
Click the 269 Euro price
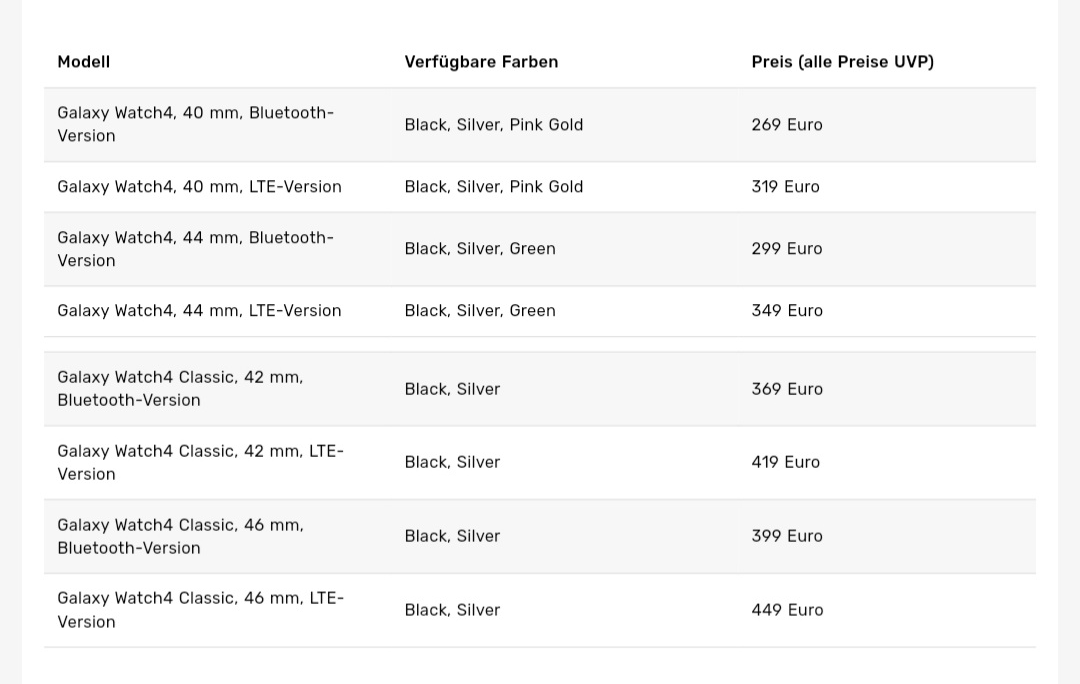(x=787, y=125)
